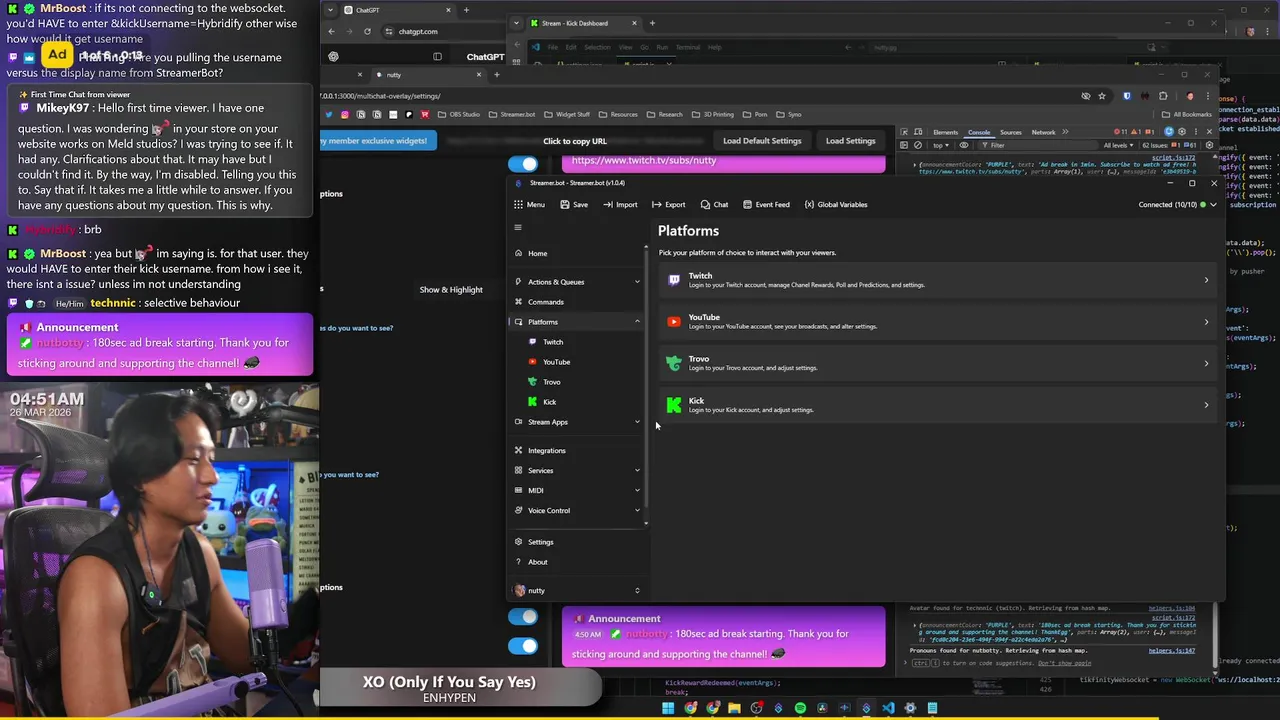Switch to the Elements tab in DevTools
Viewport: 1280px width, 720px height.
[945, 132]
